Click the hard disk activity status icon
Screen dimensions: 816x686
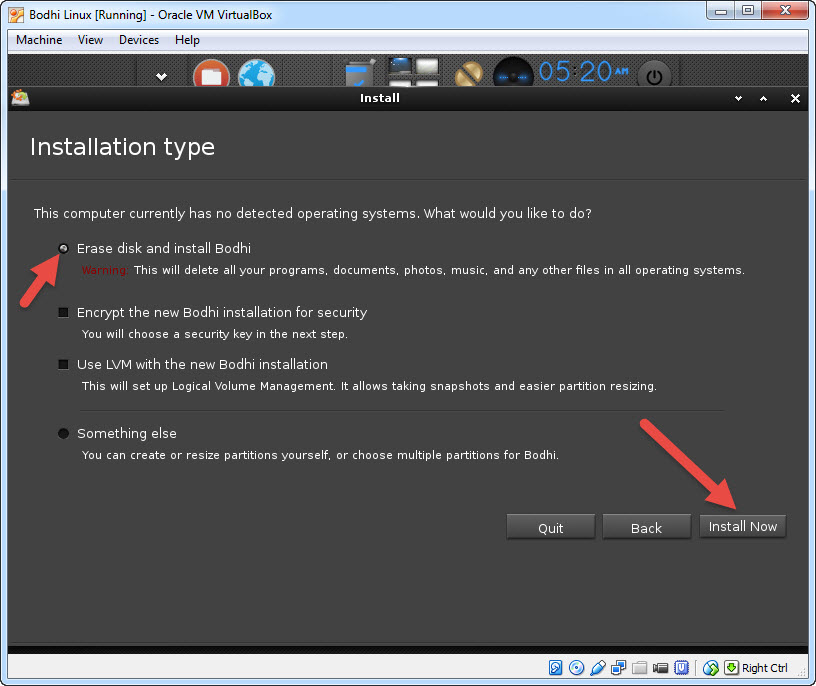[556, 668]
